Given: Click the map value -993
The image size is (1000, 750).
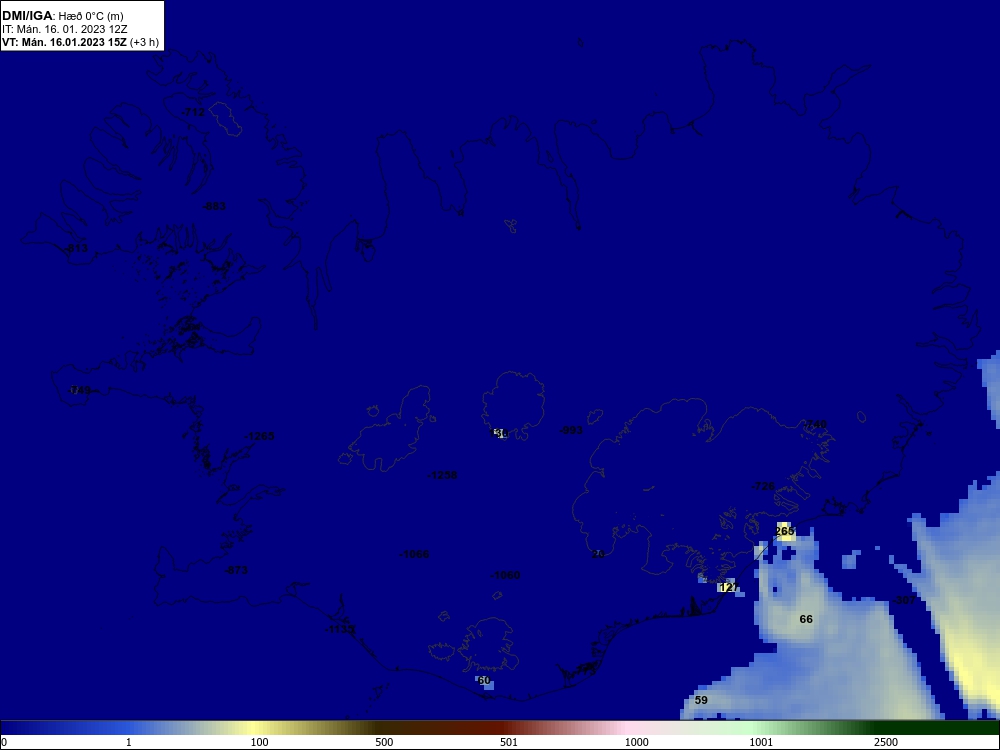Looking at the screenshot, I should 571,430.
